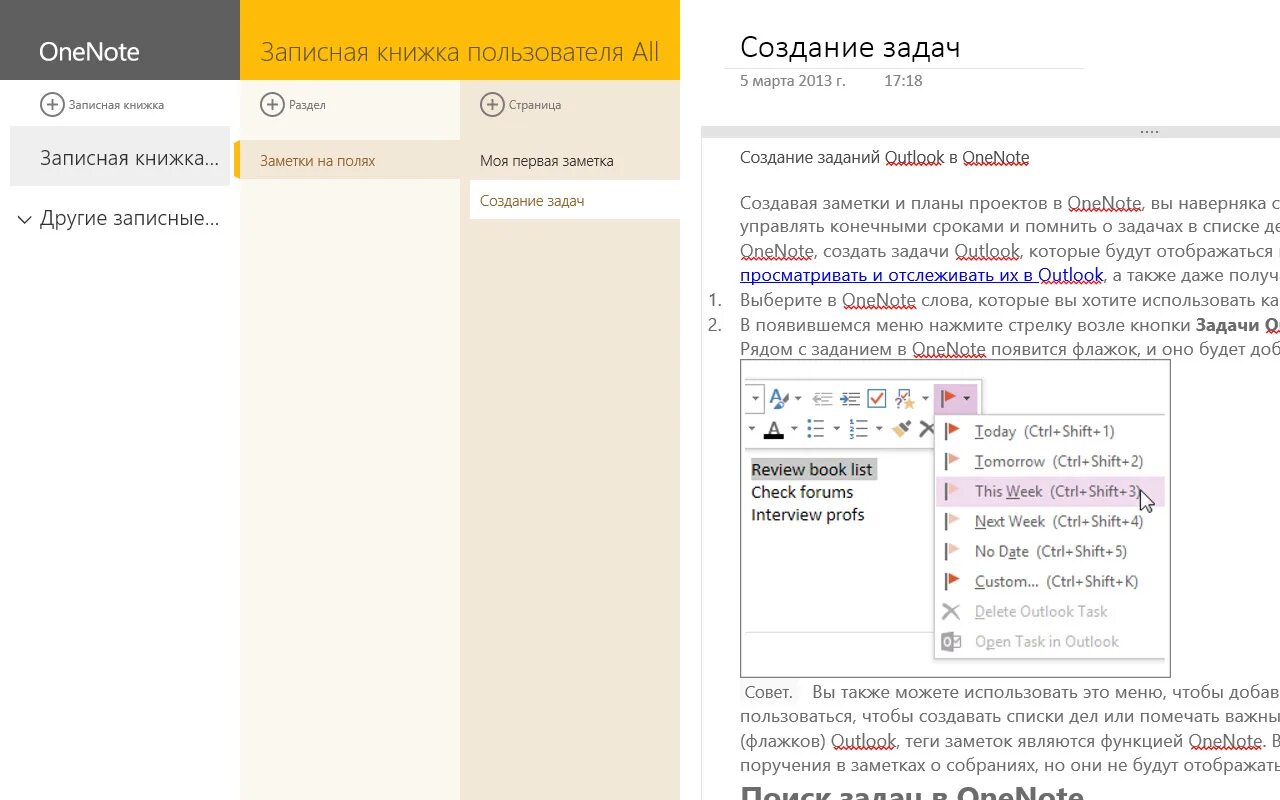This screenshot has width=1280, height=800.
Task: Click the red flag icon beside Custom...
Action: [952, 581]
